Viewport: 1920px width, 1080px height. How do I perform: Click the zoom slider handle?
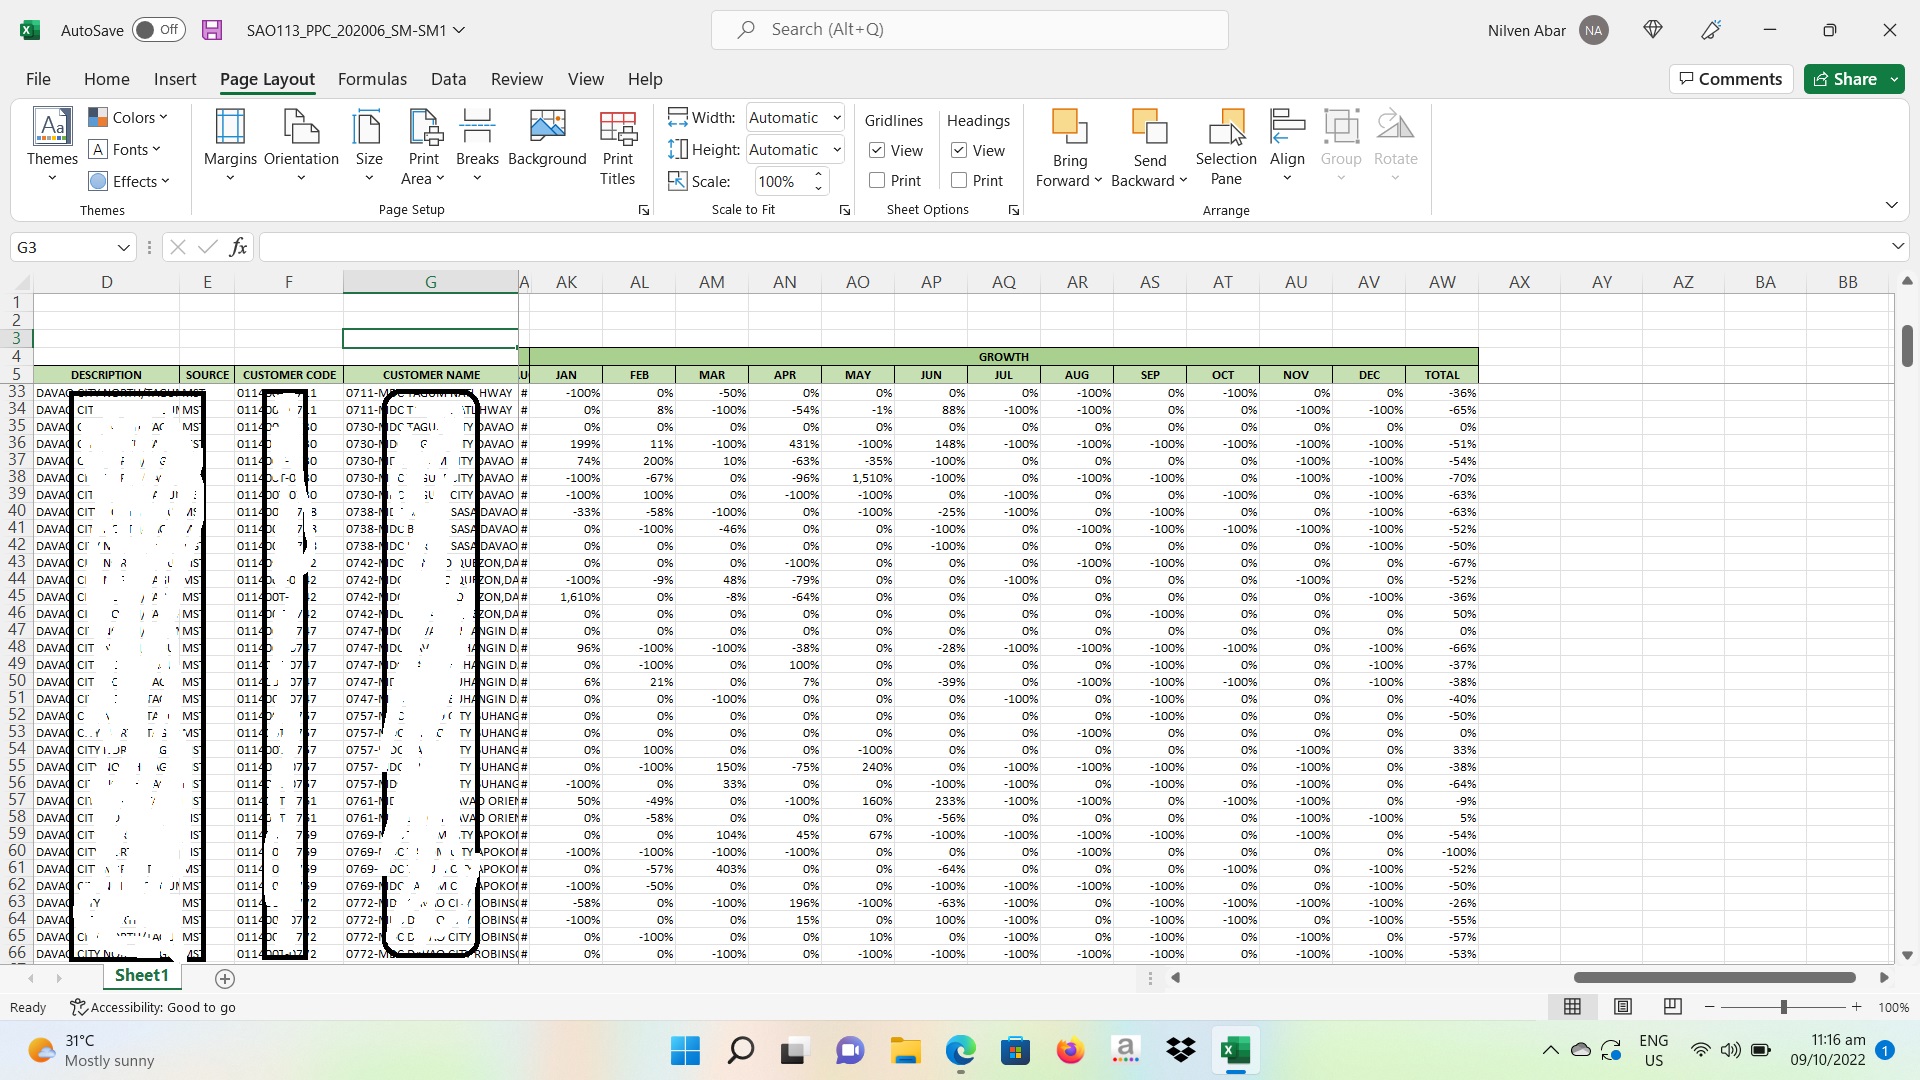point(1783,1007)
